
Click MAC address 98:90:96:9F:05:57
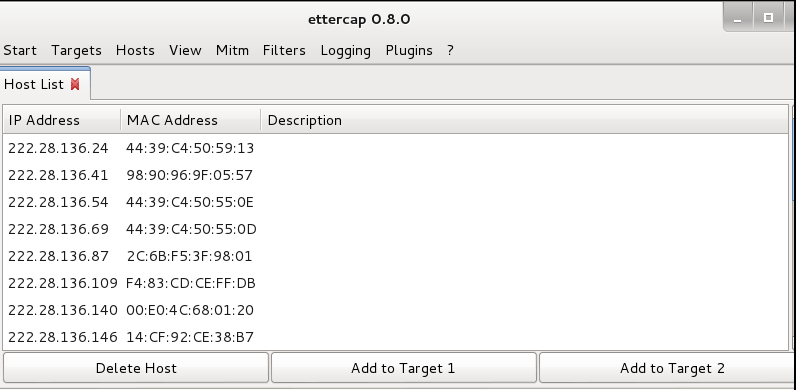point(189,175)
